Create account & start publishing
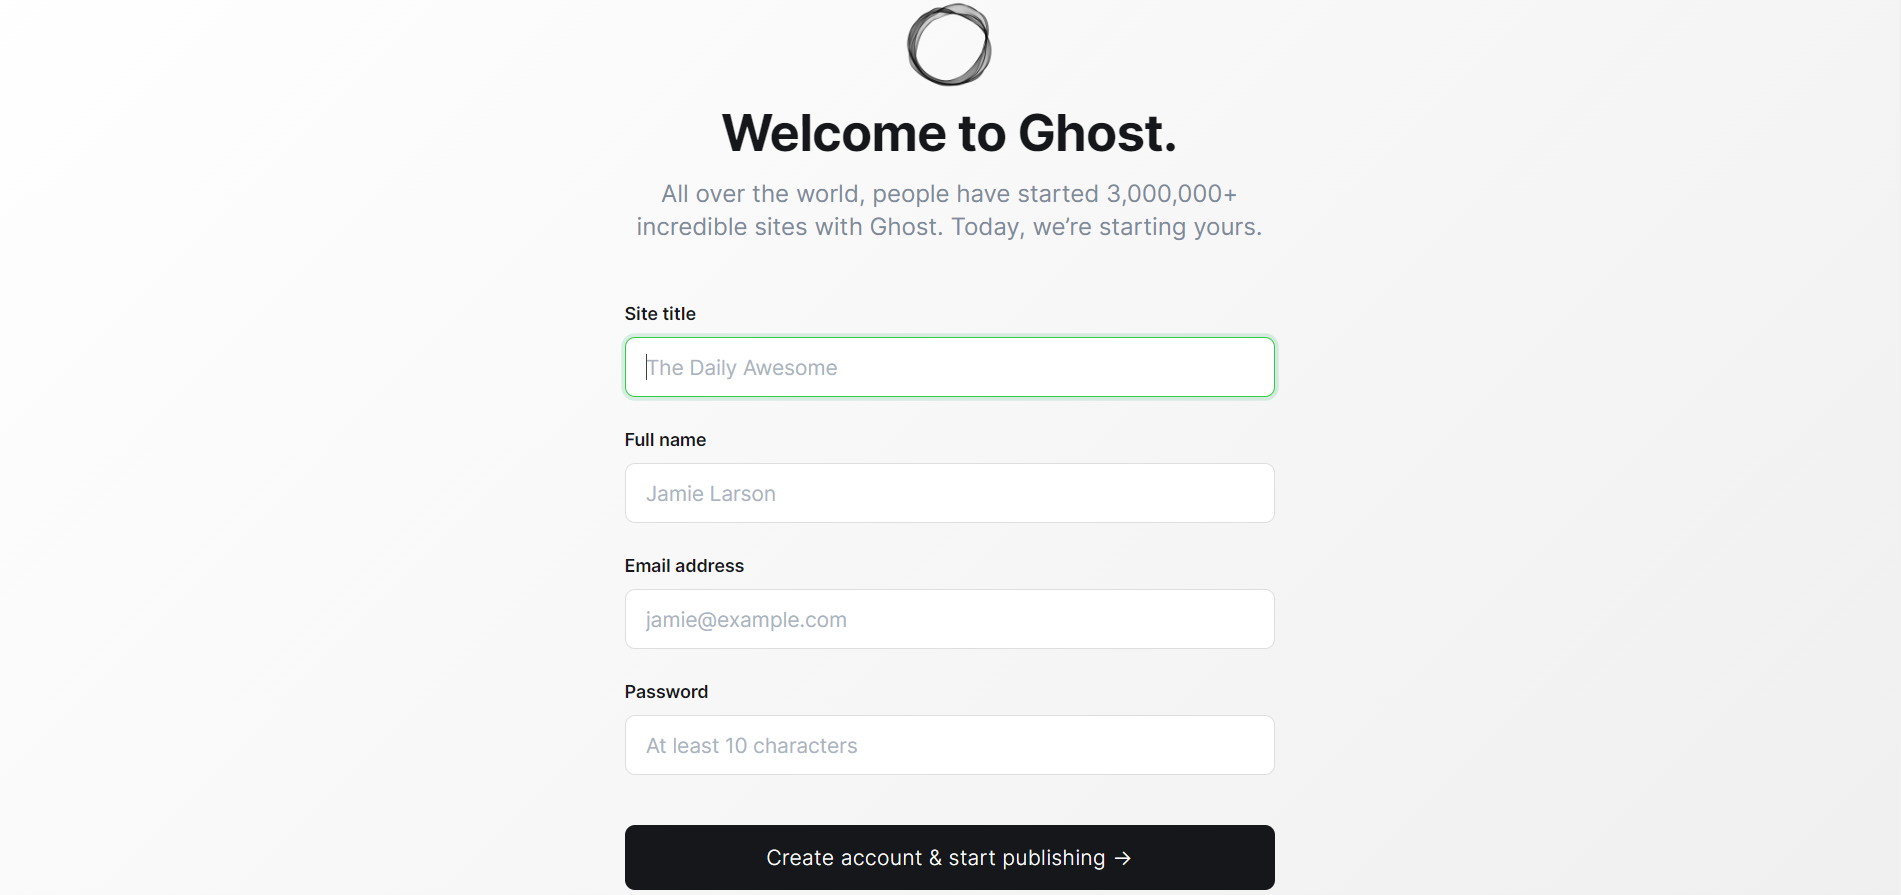Image resolution: width=1901 pixels, height=895 pixels. 949,857
